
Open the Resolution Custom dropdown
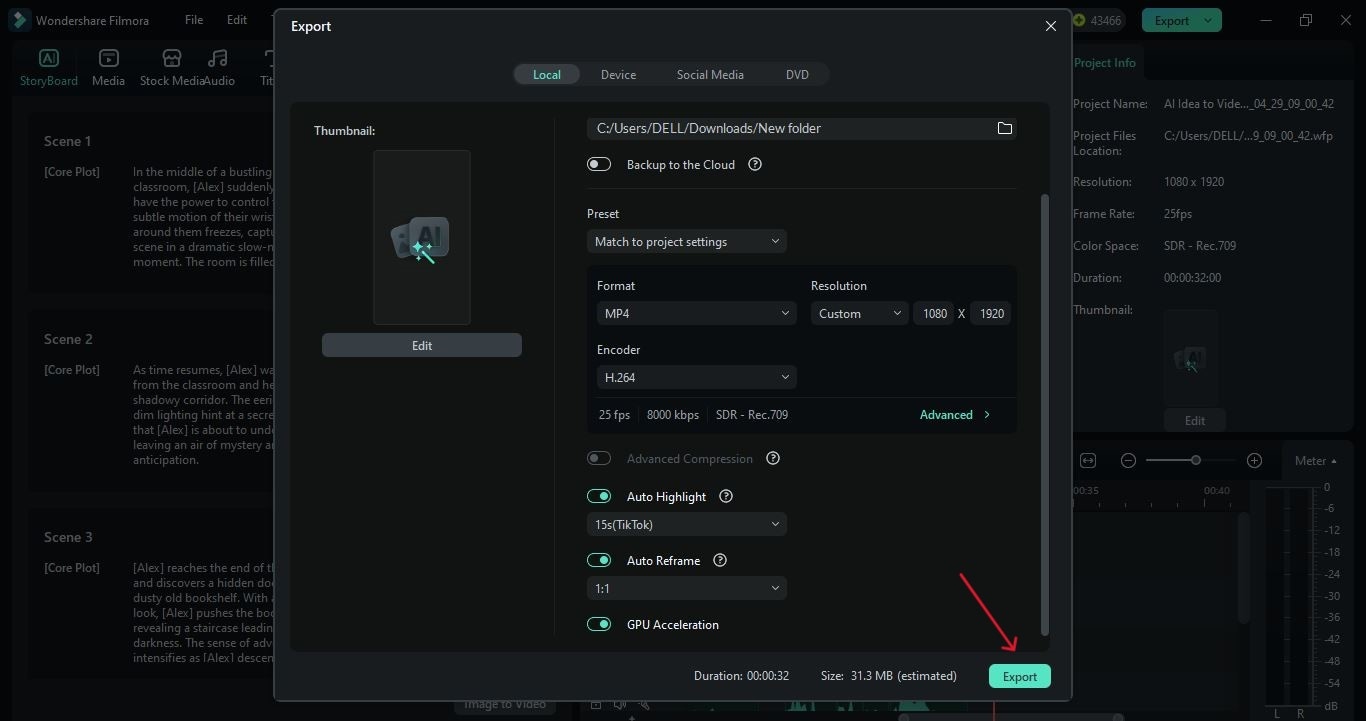[859, 313]
